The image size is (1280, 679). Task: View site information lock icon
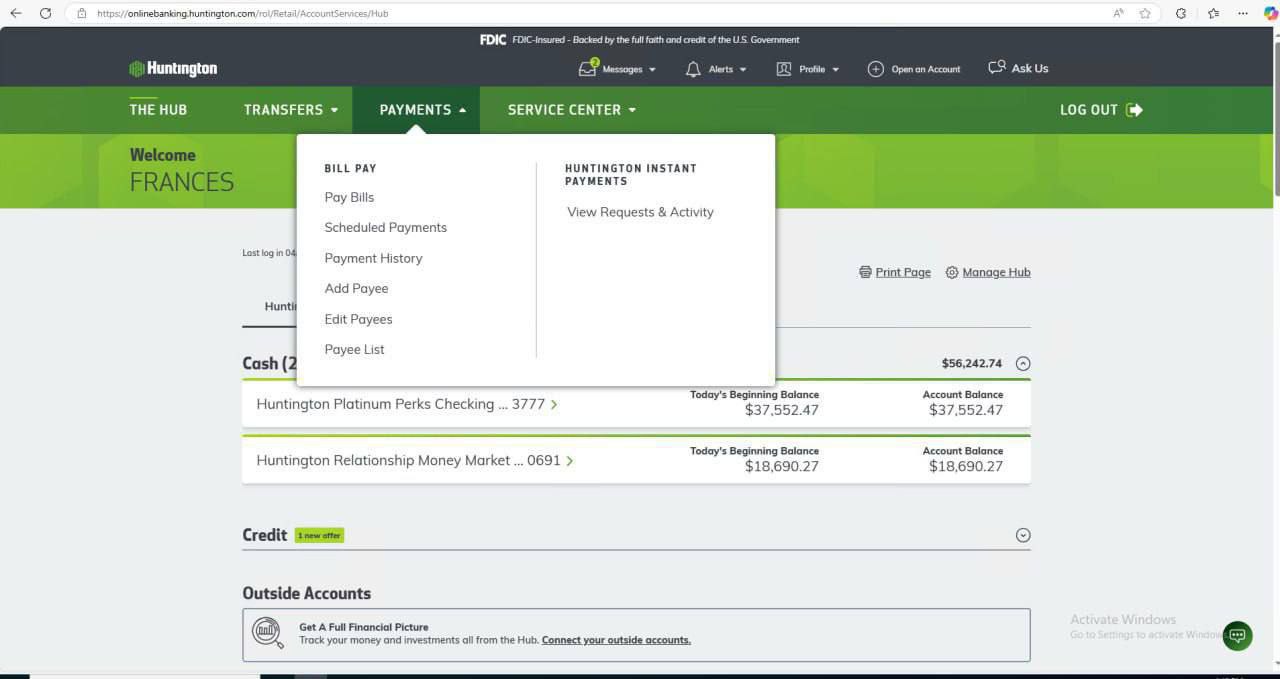[82, 13]
